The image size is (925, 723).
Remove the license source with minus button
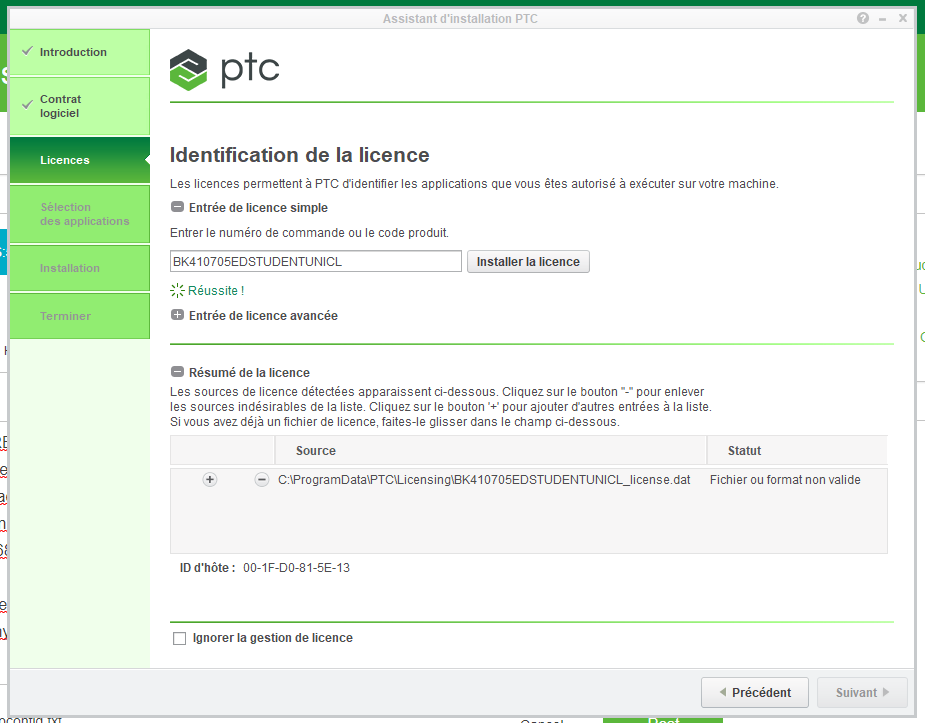tap(261, 479)
